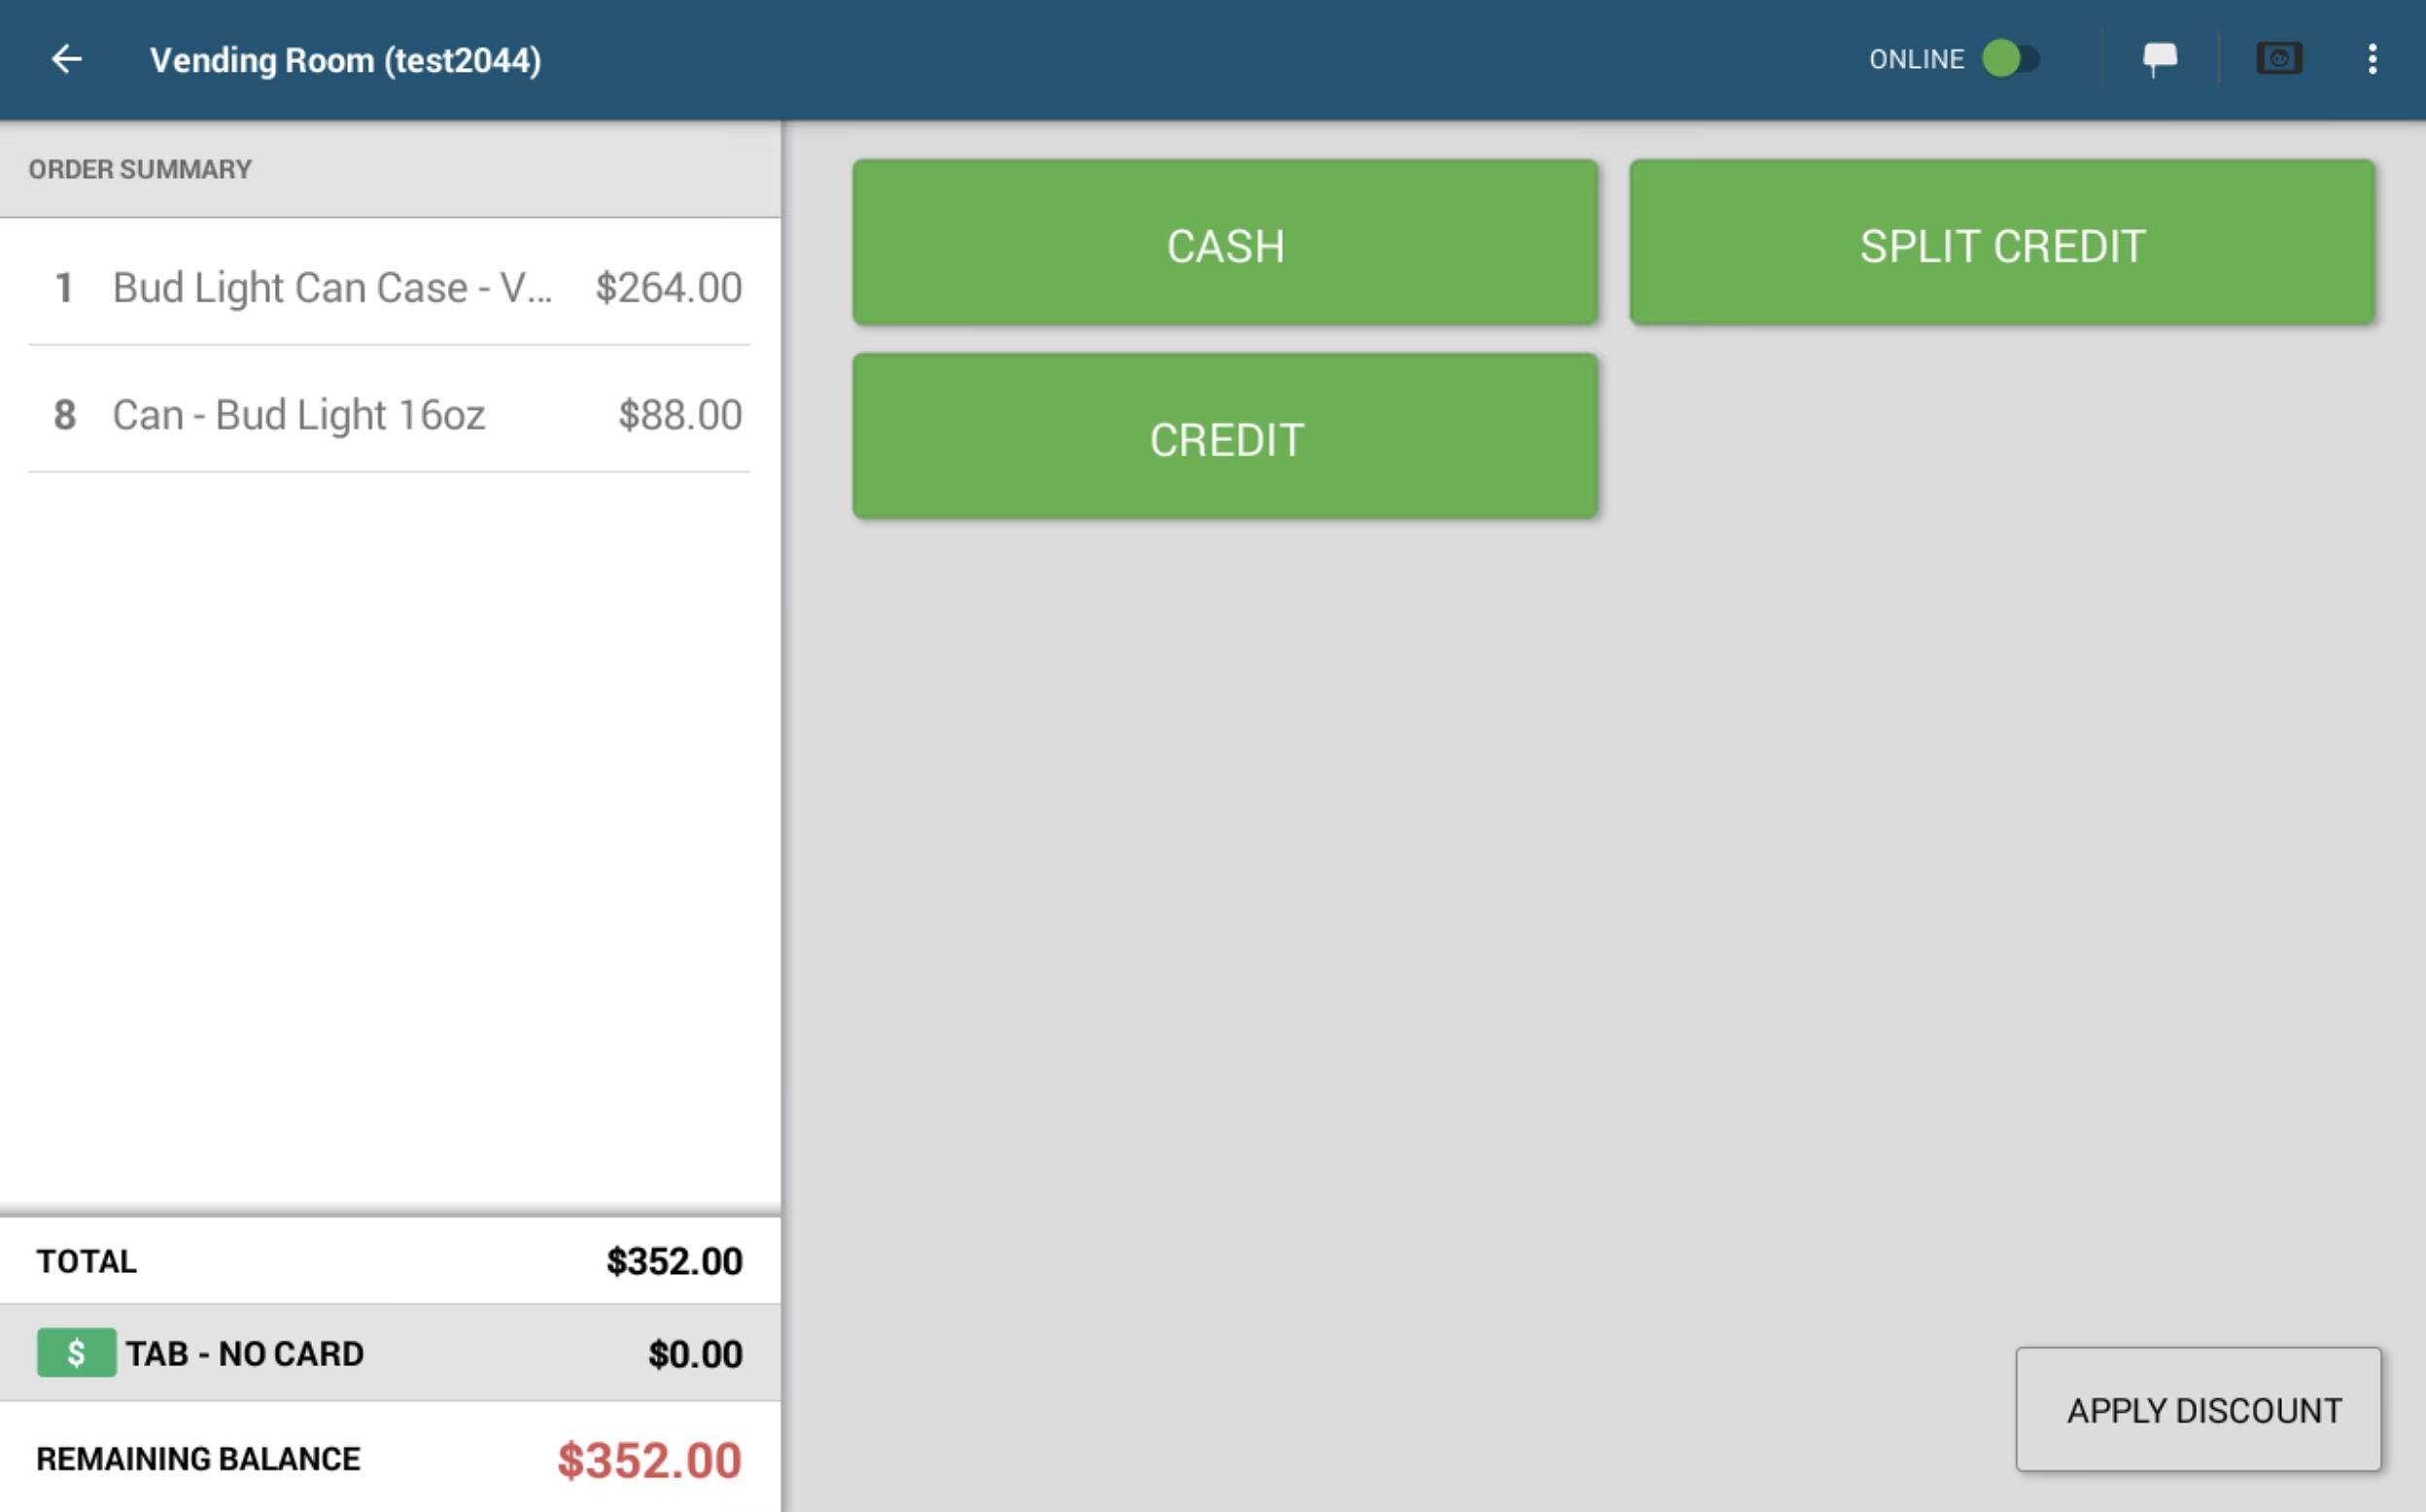Click quantity 8 on Bud Light 16oz
The height and width of the screenshot is (1512, 2426).
pyautogui.click(x=64, y=415)
